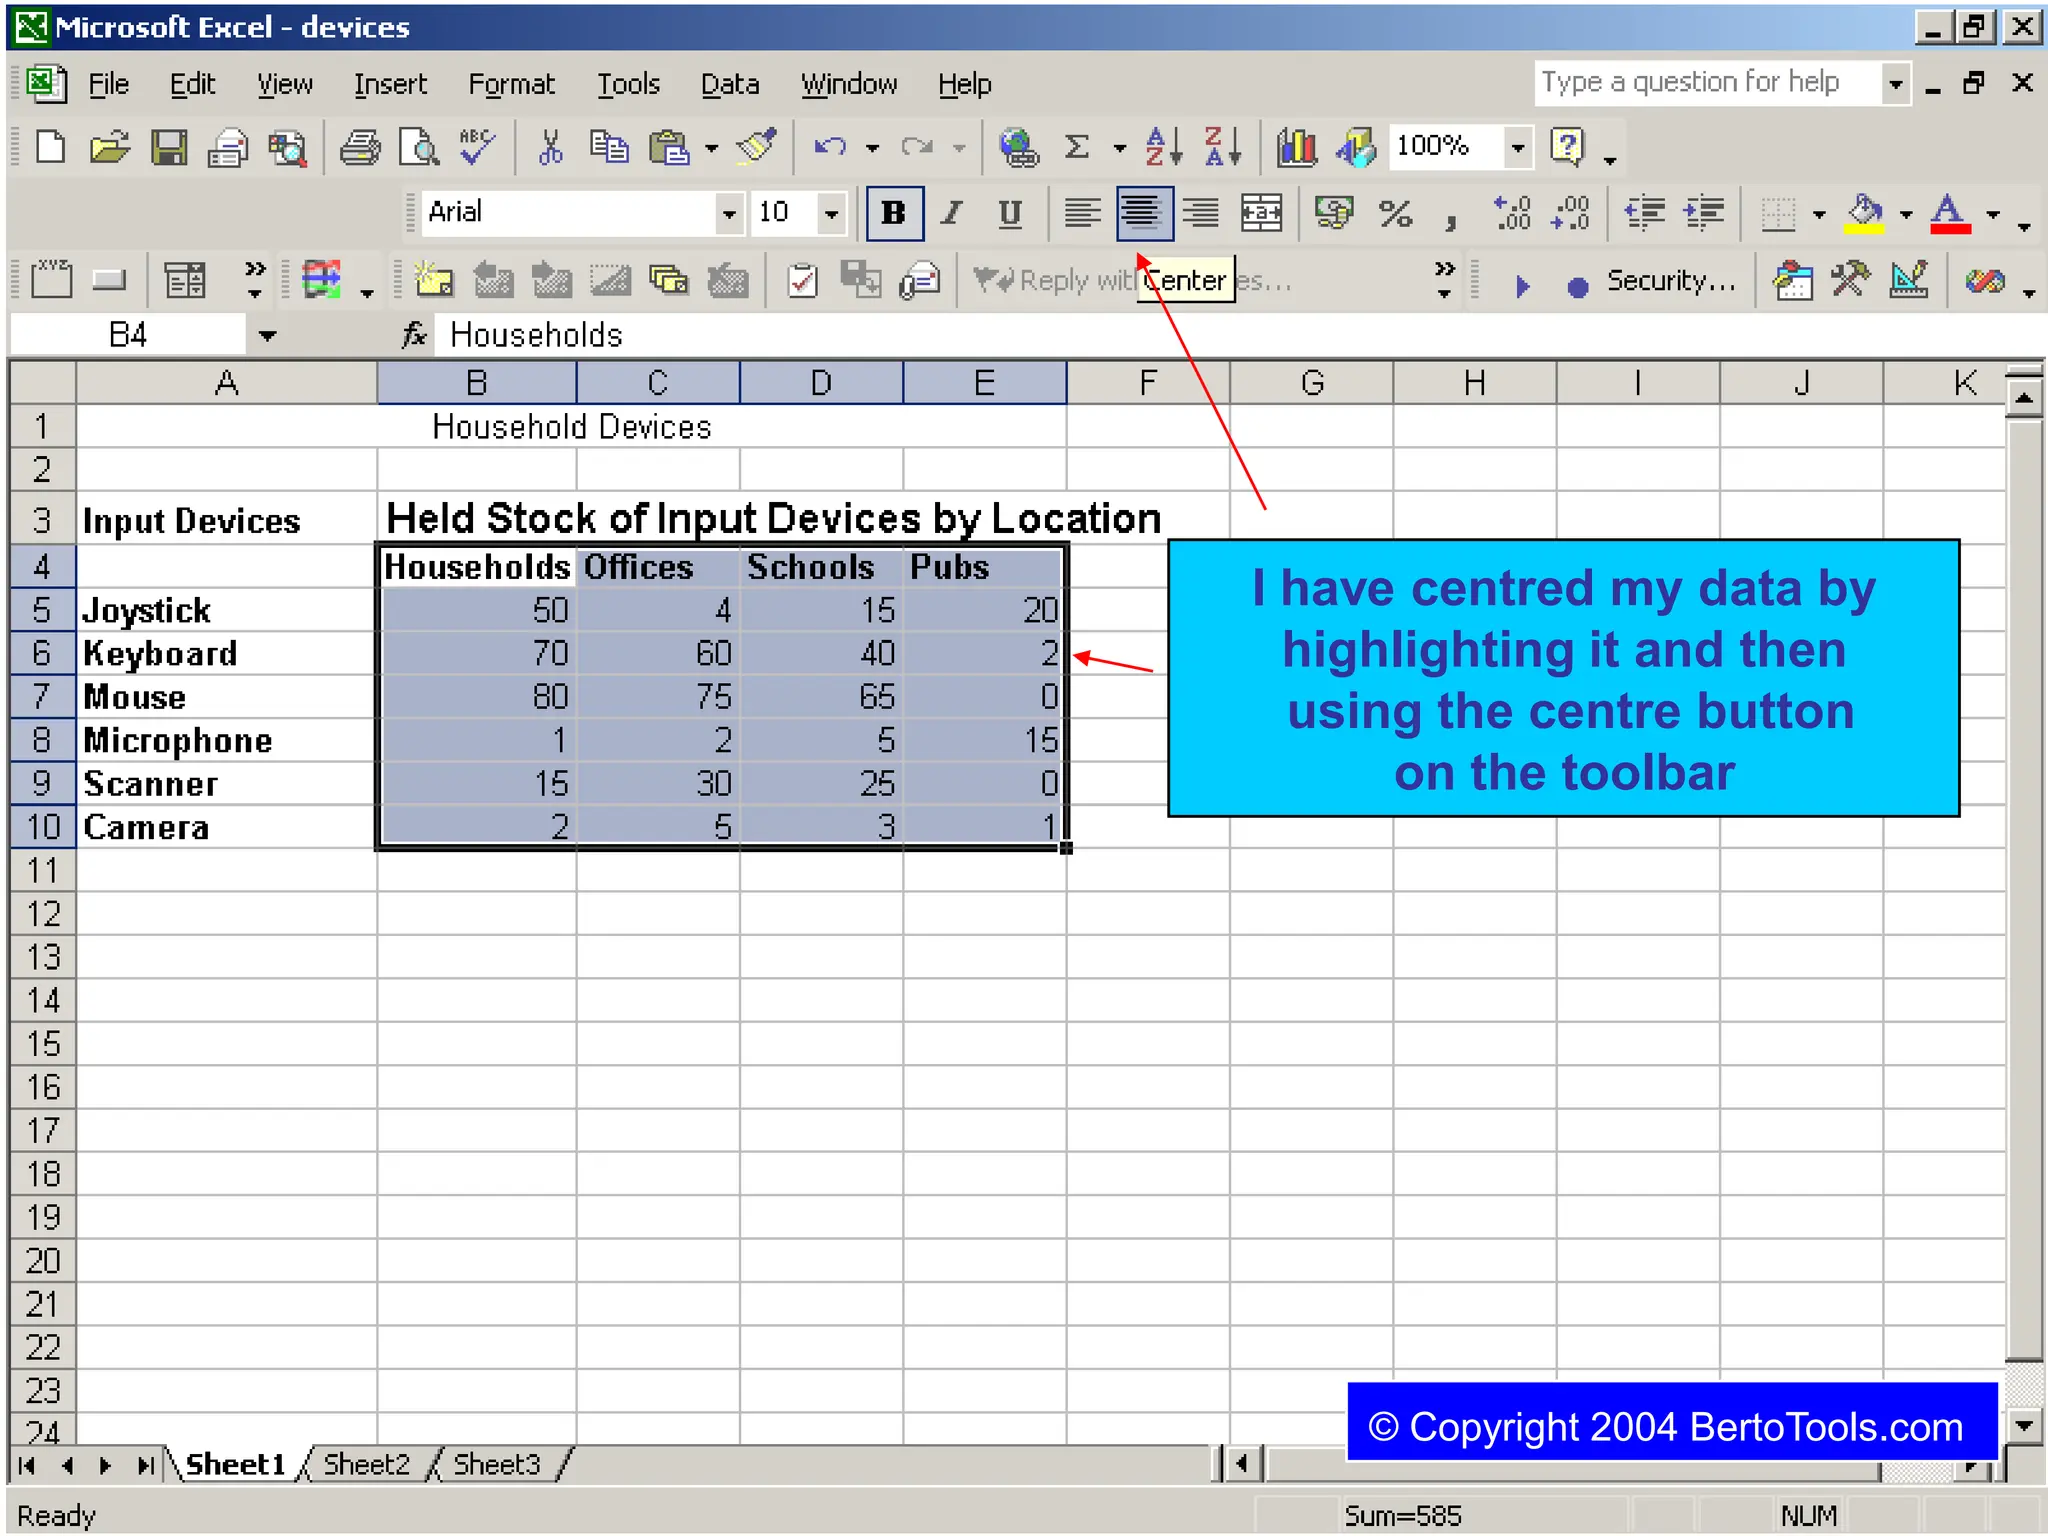Open the Font Color dropdown arrow
Viewport: 2048px width, 1536px height.
1993,214
